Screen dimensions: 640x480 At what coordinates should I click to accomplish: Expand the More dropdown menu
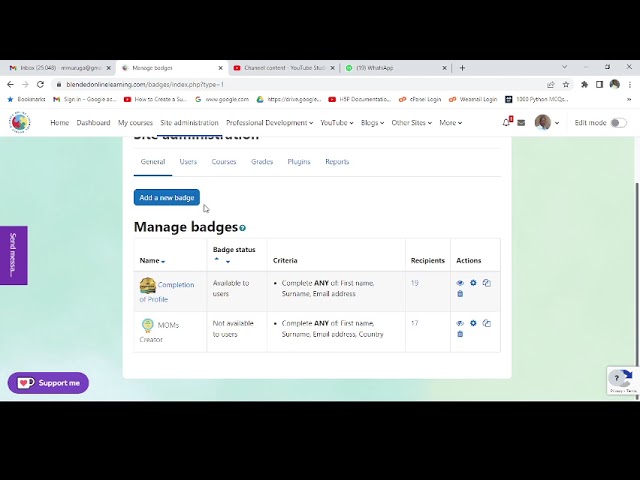tap(451, 122)
